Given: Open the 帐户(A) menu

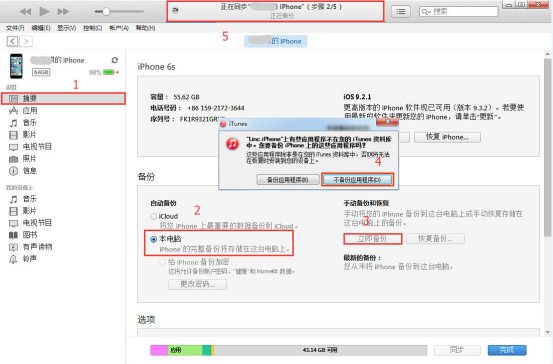Looking at the screenshot, I should pyautogui.click(x=119, y=28).
